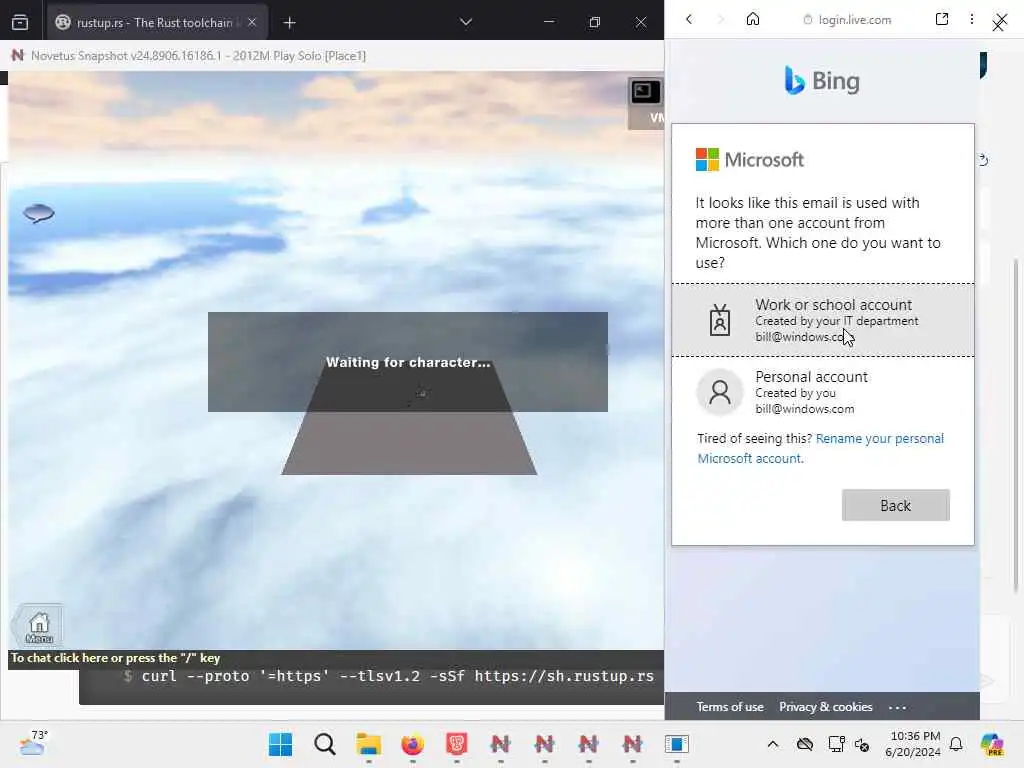Click the sidebar vertical scrollbar
Image resolution: width=1024 pixels, height=768 pixels.
click(1015, 424)
